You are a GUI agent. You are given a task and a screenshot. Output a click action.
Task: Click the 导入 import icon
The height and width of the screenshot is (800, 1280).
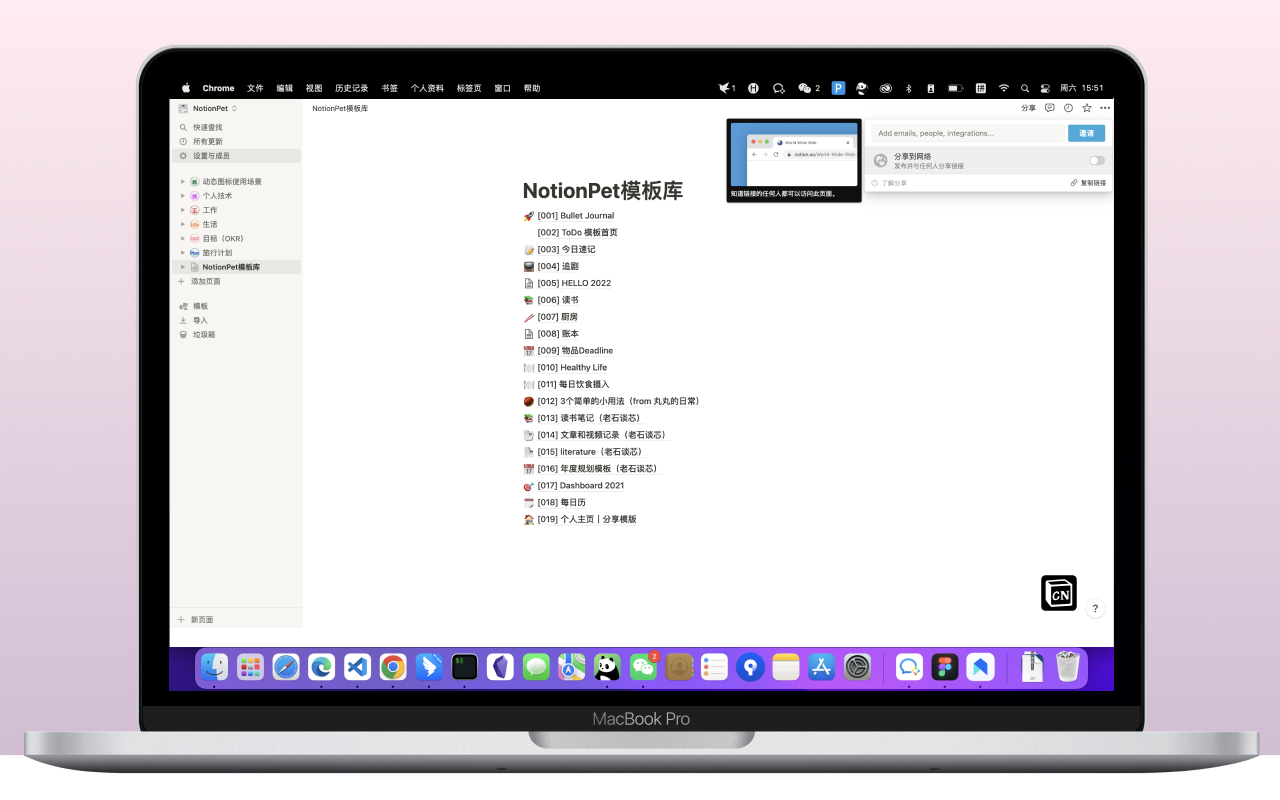click(x=183, y=320)
